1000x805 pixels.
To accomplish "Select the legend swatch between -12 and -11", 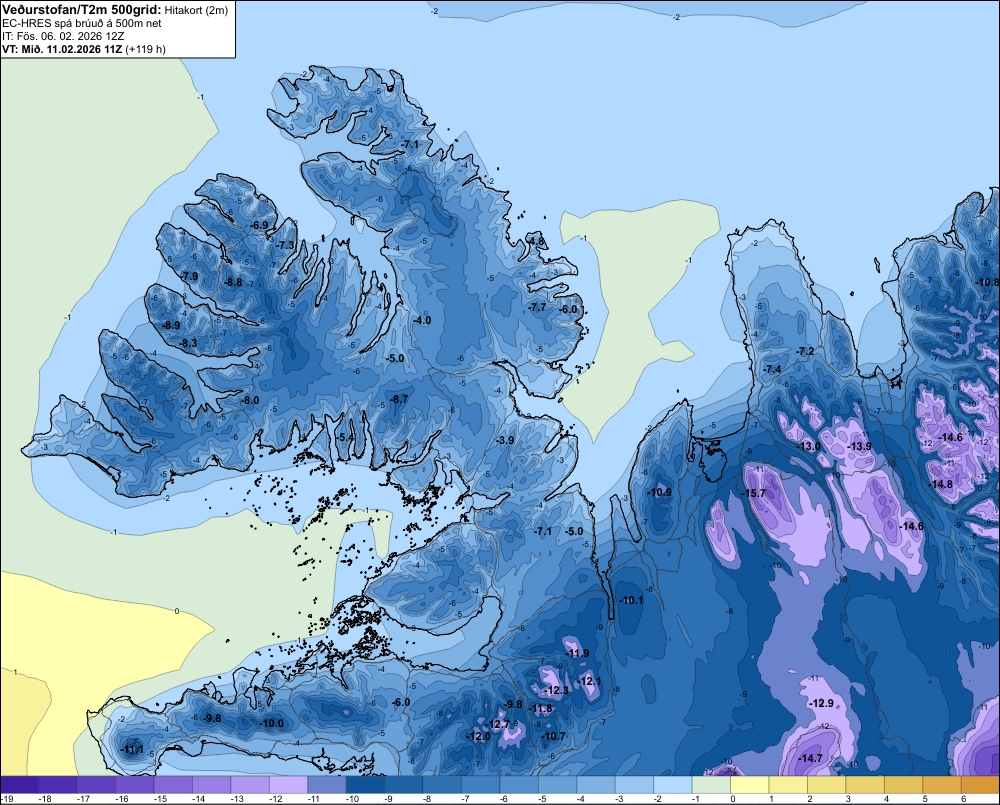I will (288, 784).
